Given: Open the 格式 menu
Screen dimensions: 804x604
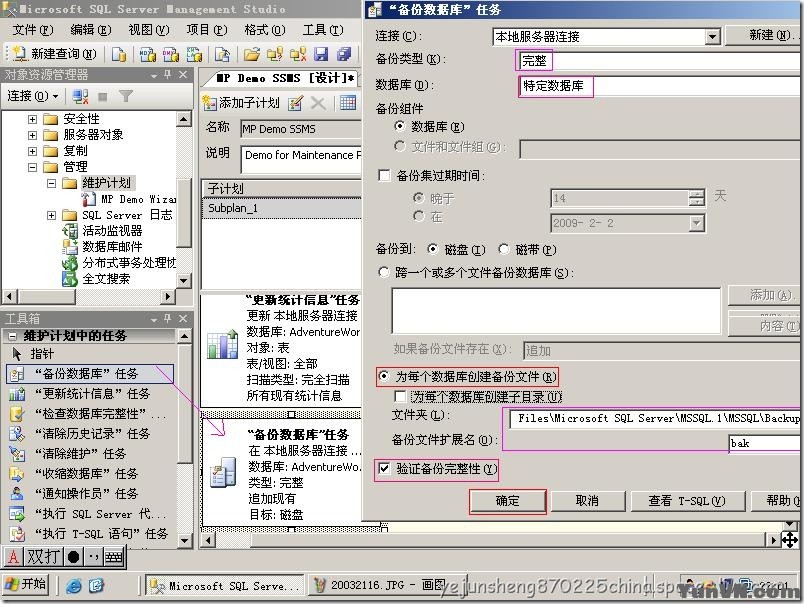Looking at the screenshot, I should pos(265,30).
